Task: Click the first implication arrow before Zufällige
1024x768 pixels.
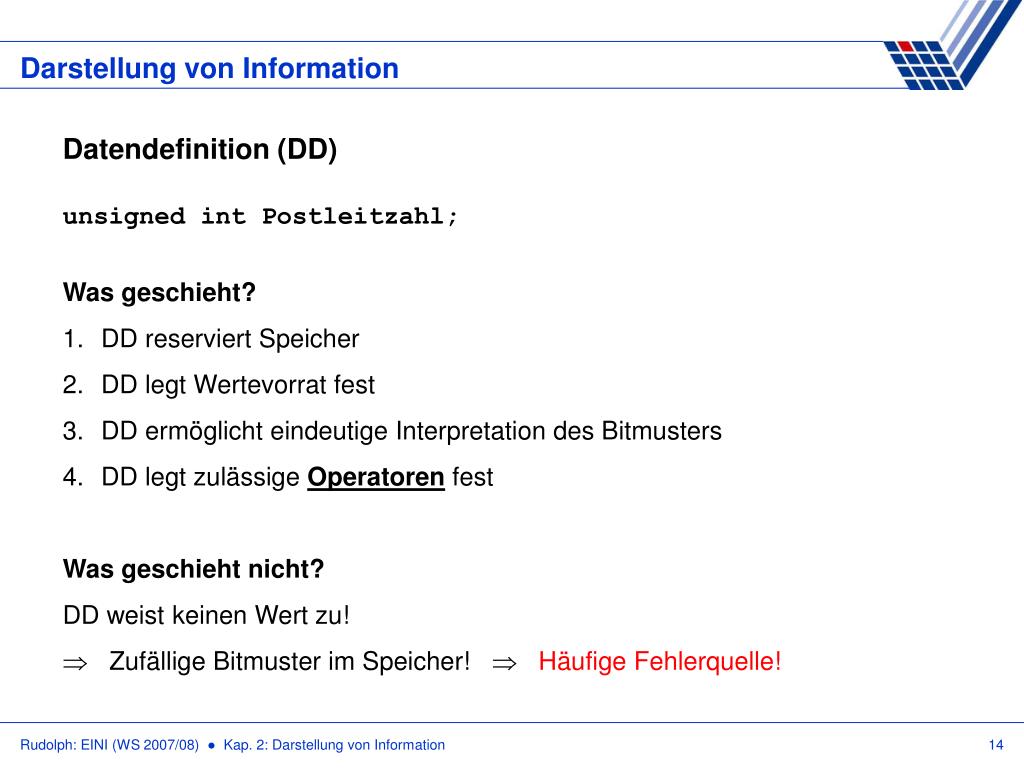Action: tap(74, 663)
